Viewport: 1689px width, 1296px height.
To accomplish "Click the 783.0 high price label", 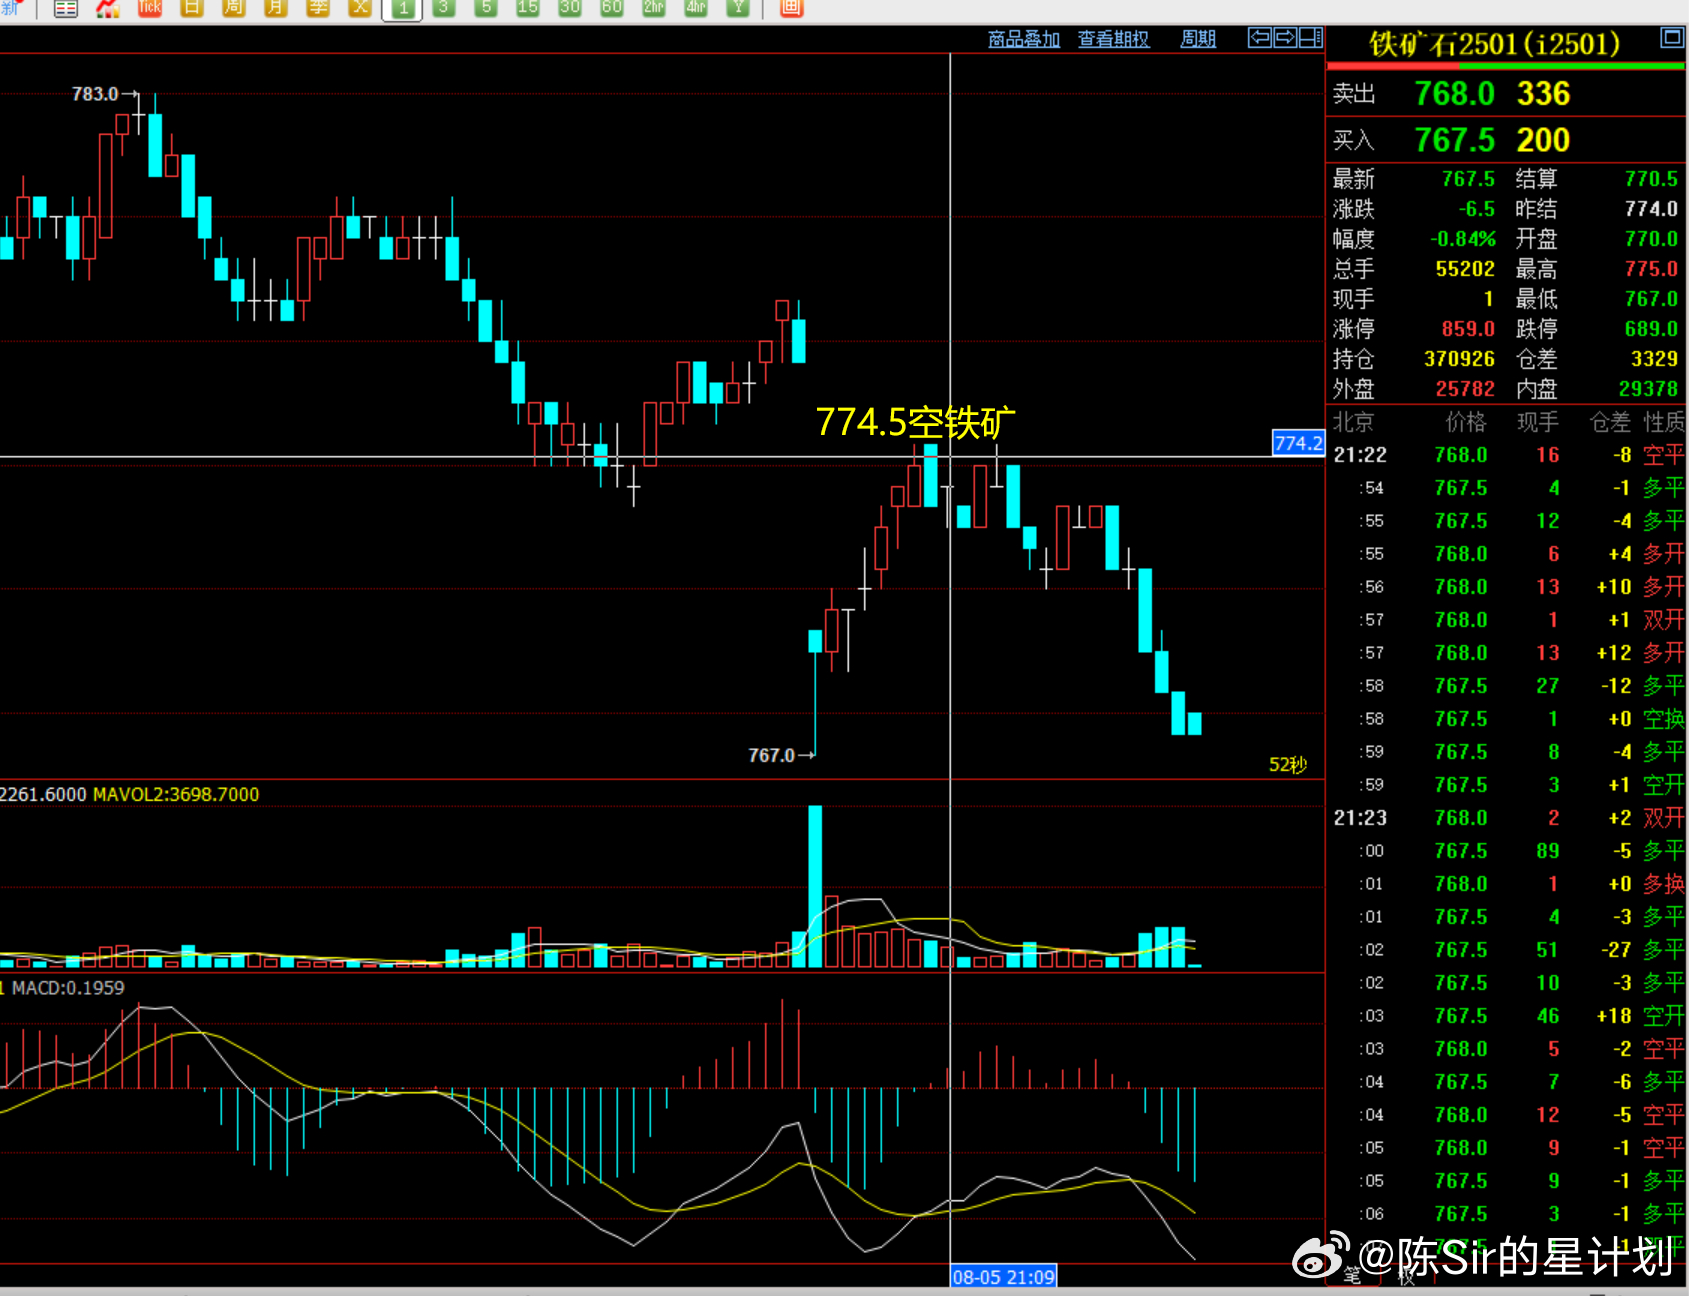I will tap(95, 94).
